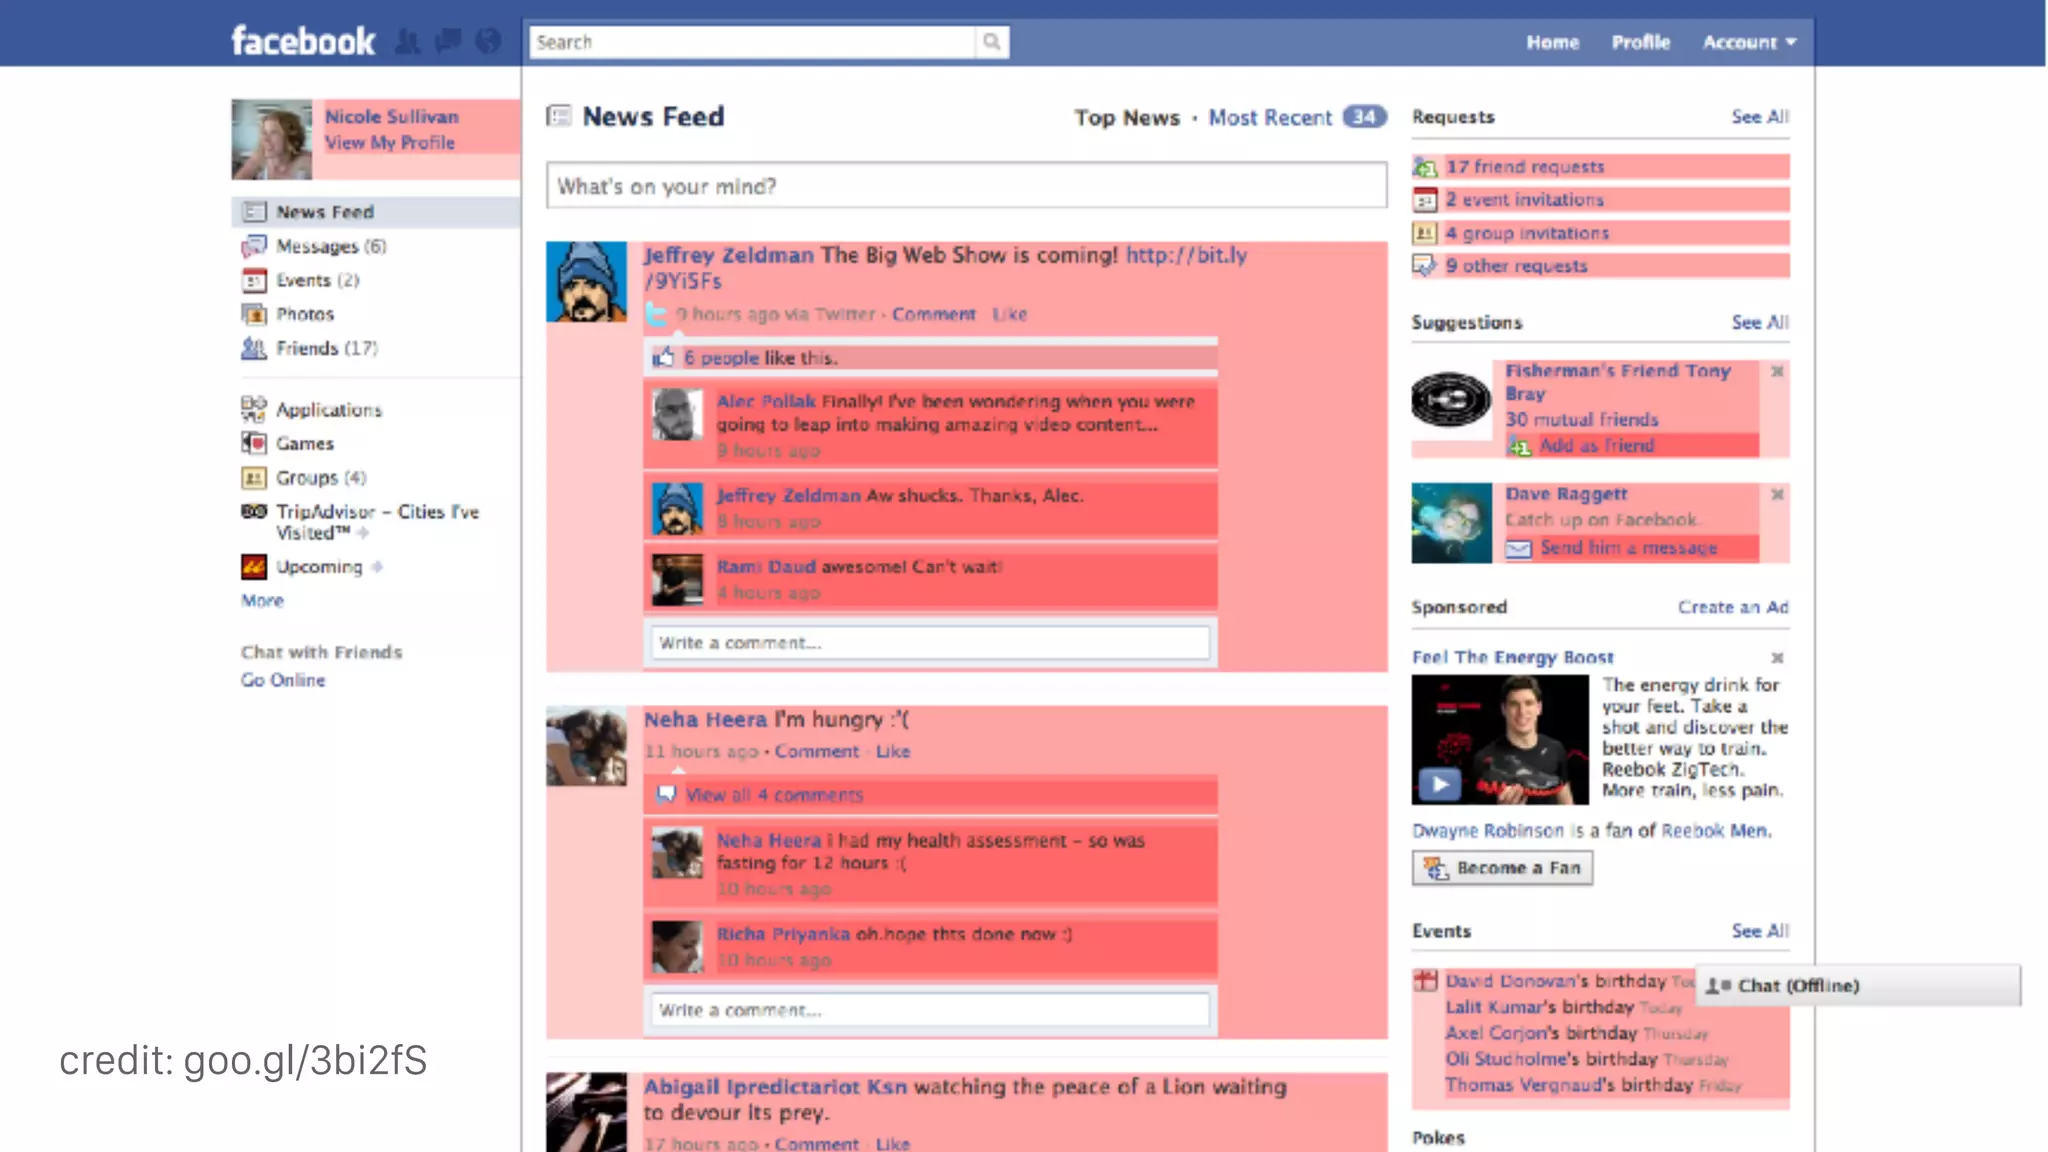Switch to Most Recent feed
Screen dimensions: 2048x1152
tap(1270, 118)
